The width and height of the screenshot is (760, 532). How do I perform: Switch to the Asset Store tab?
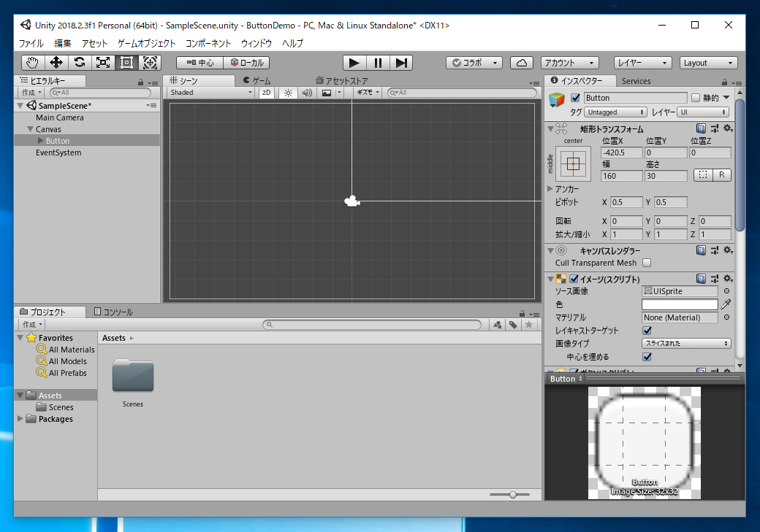point(342,80)
